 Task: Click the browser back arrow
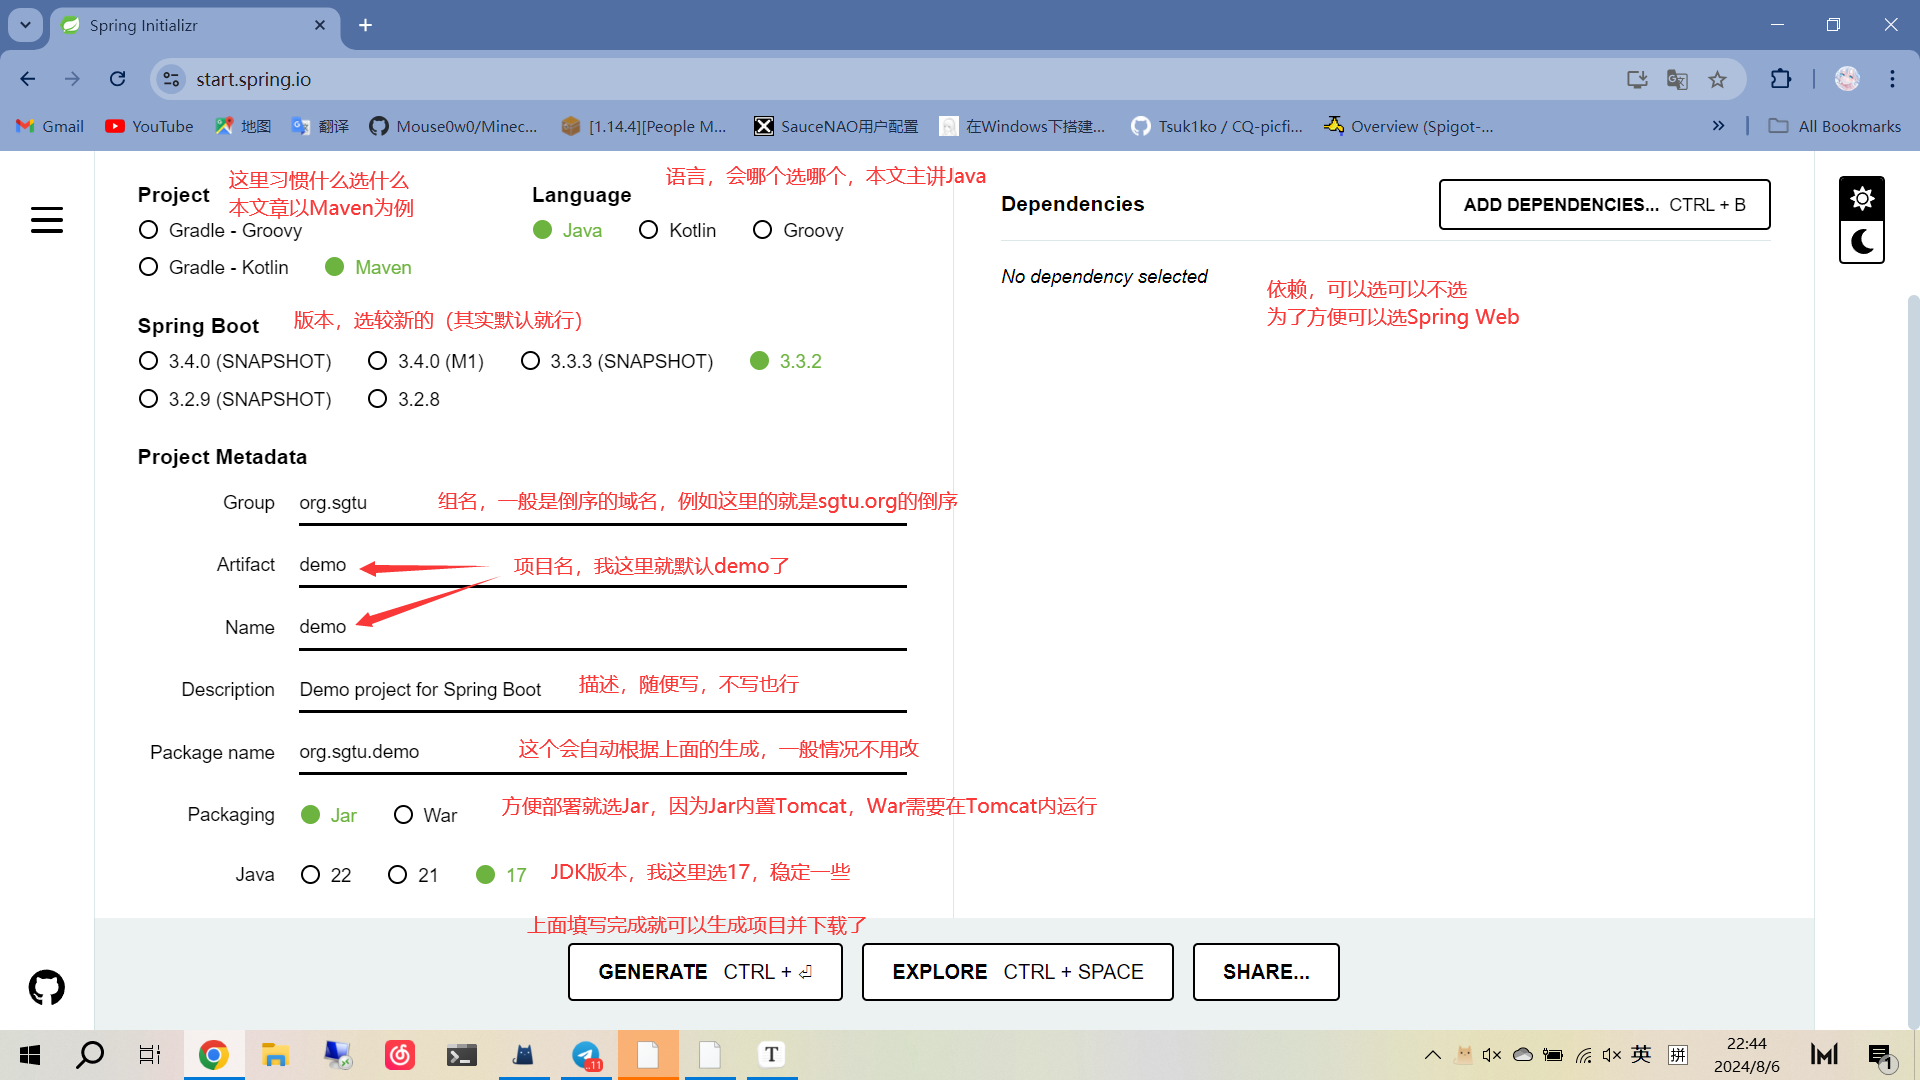click(x=28, y=79)
